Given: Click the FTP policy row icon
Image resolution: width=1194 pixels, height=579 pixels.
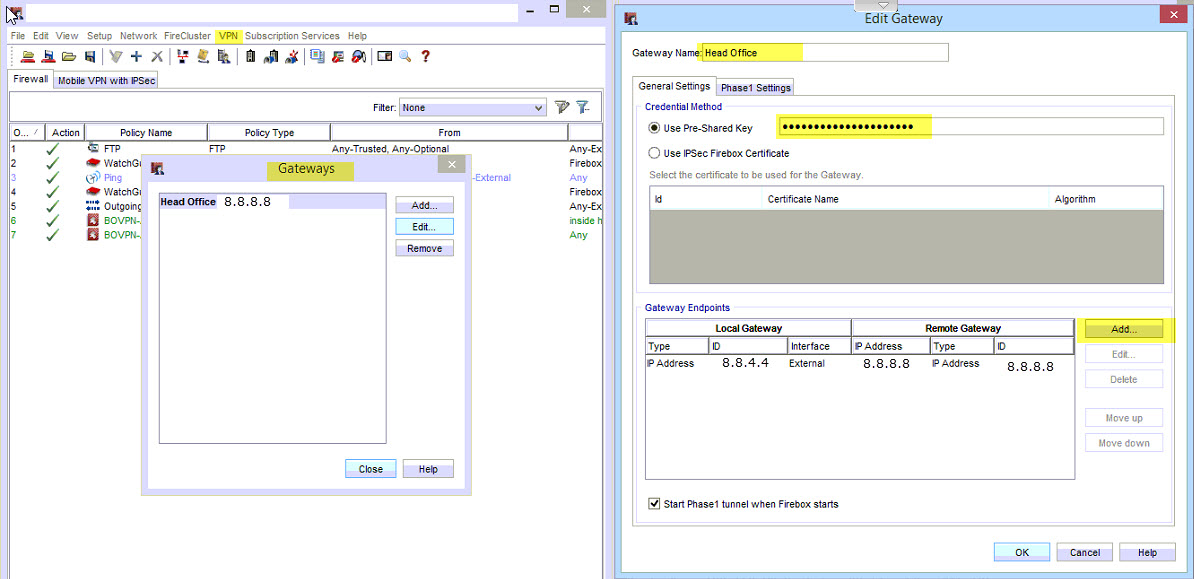Looking at the screenshot, I should pos(94,149).
